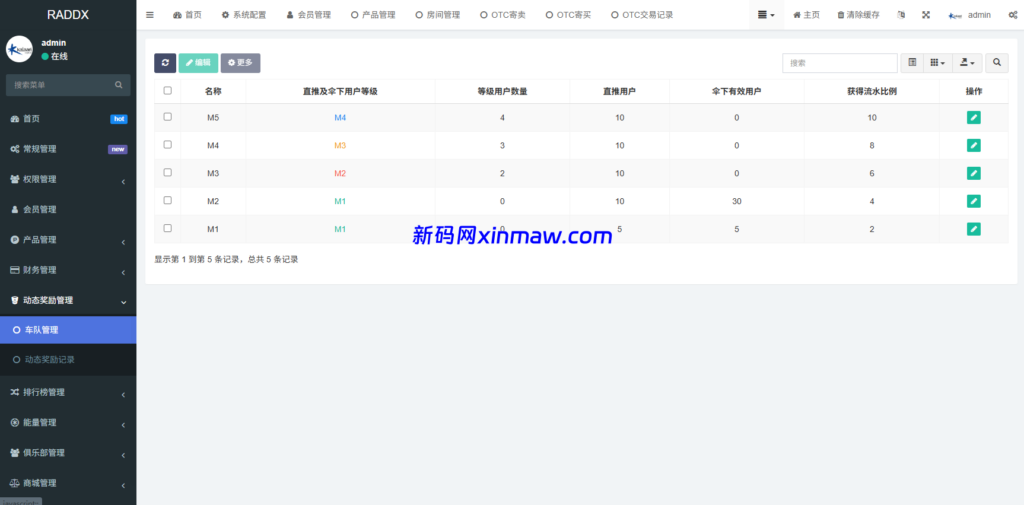Click the 更多 more button
This screenshot has width=1024, height=505.
[x=240, y=63]
